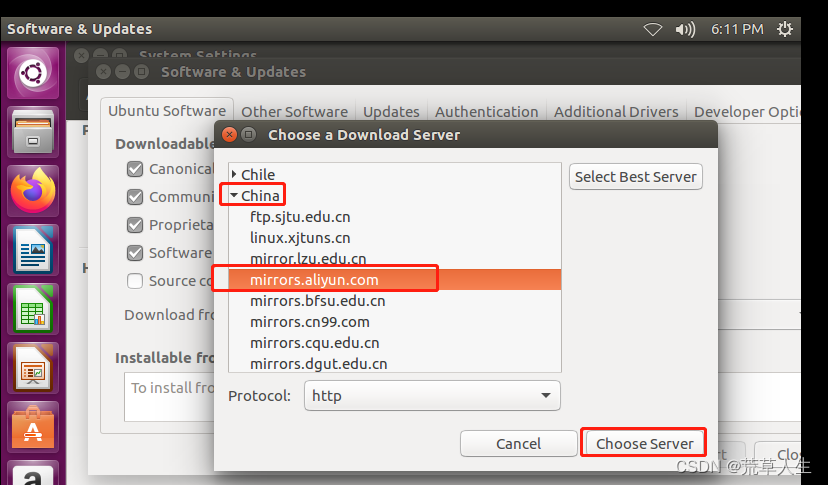Click Select Best Server button
The image size is (828, 485).
636,176
